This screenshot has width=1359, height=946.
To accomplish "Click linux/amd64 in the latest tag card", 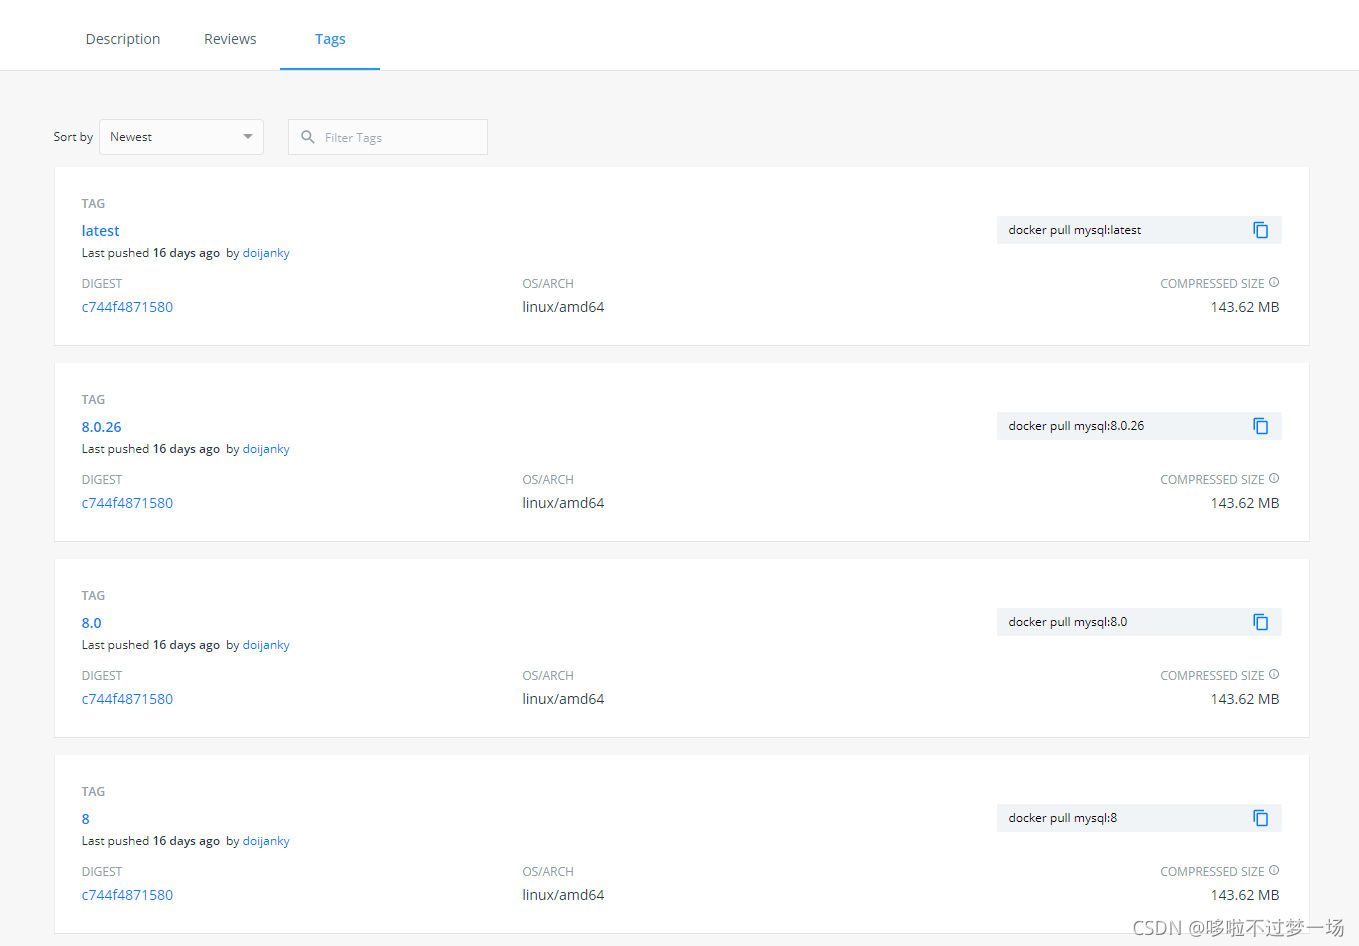I will pyautogui.click(x=563, y=307).
